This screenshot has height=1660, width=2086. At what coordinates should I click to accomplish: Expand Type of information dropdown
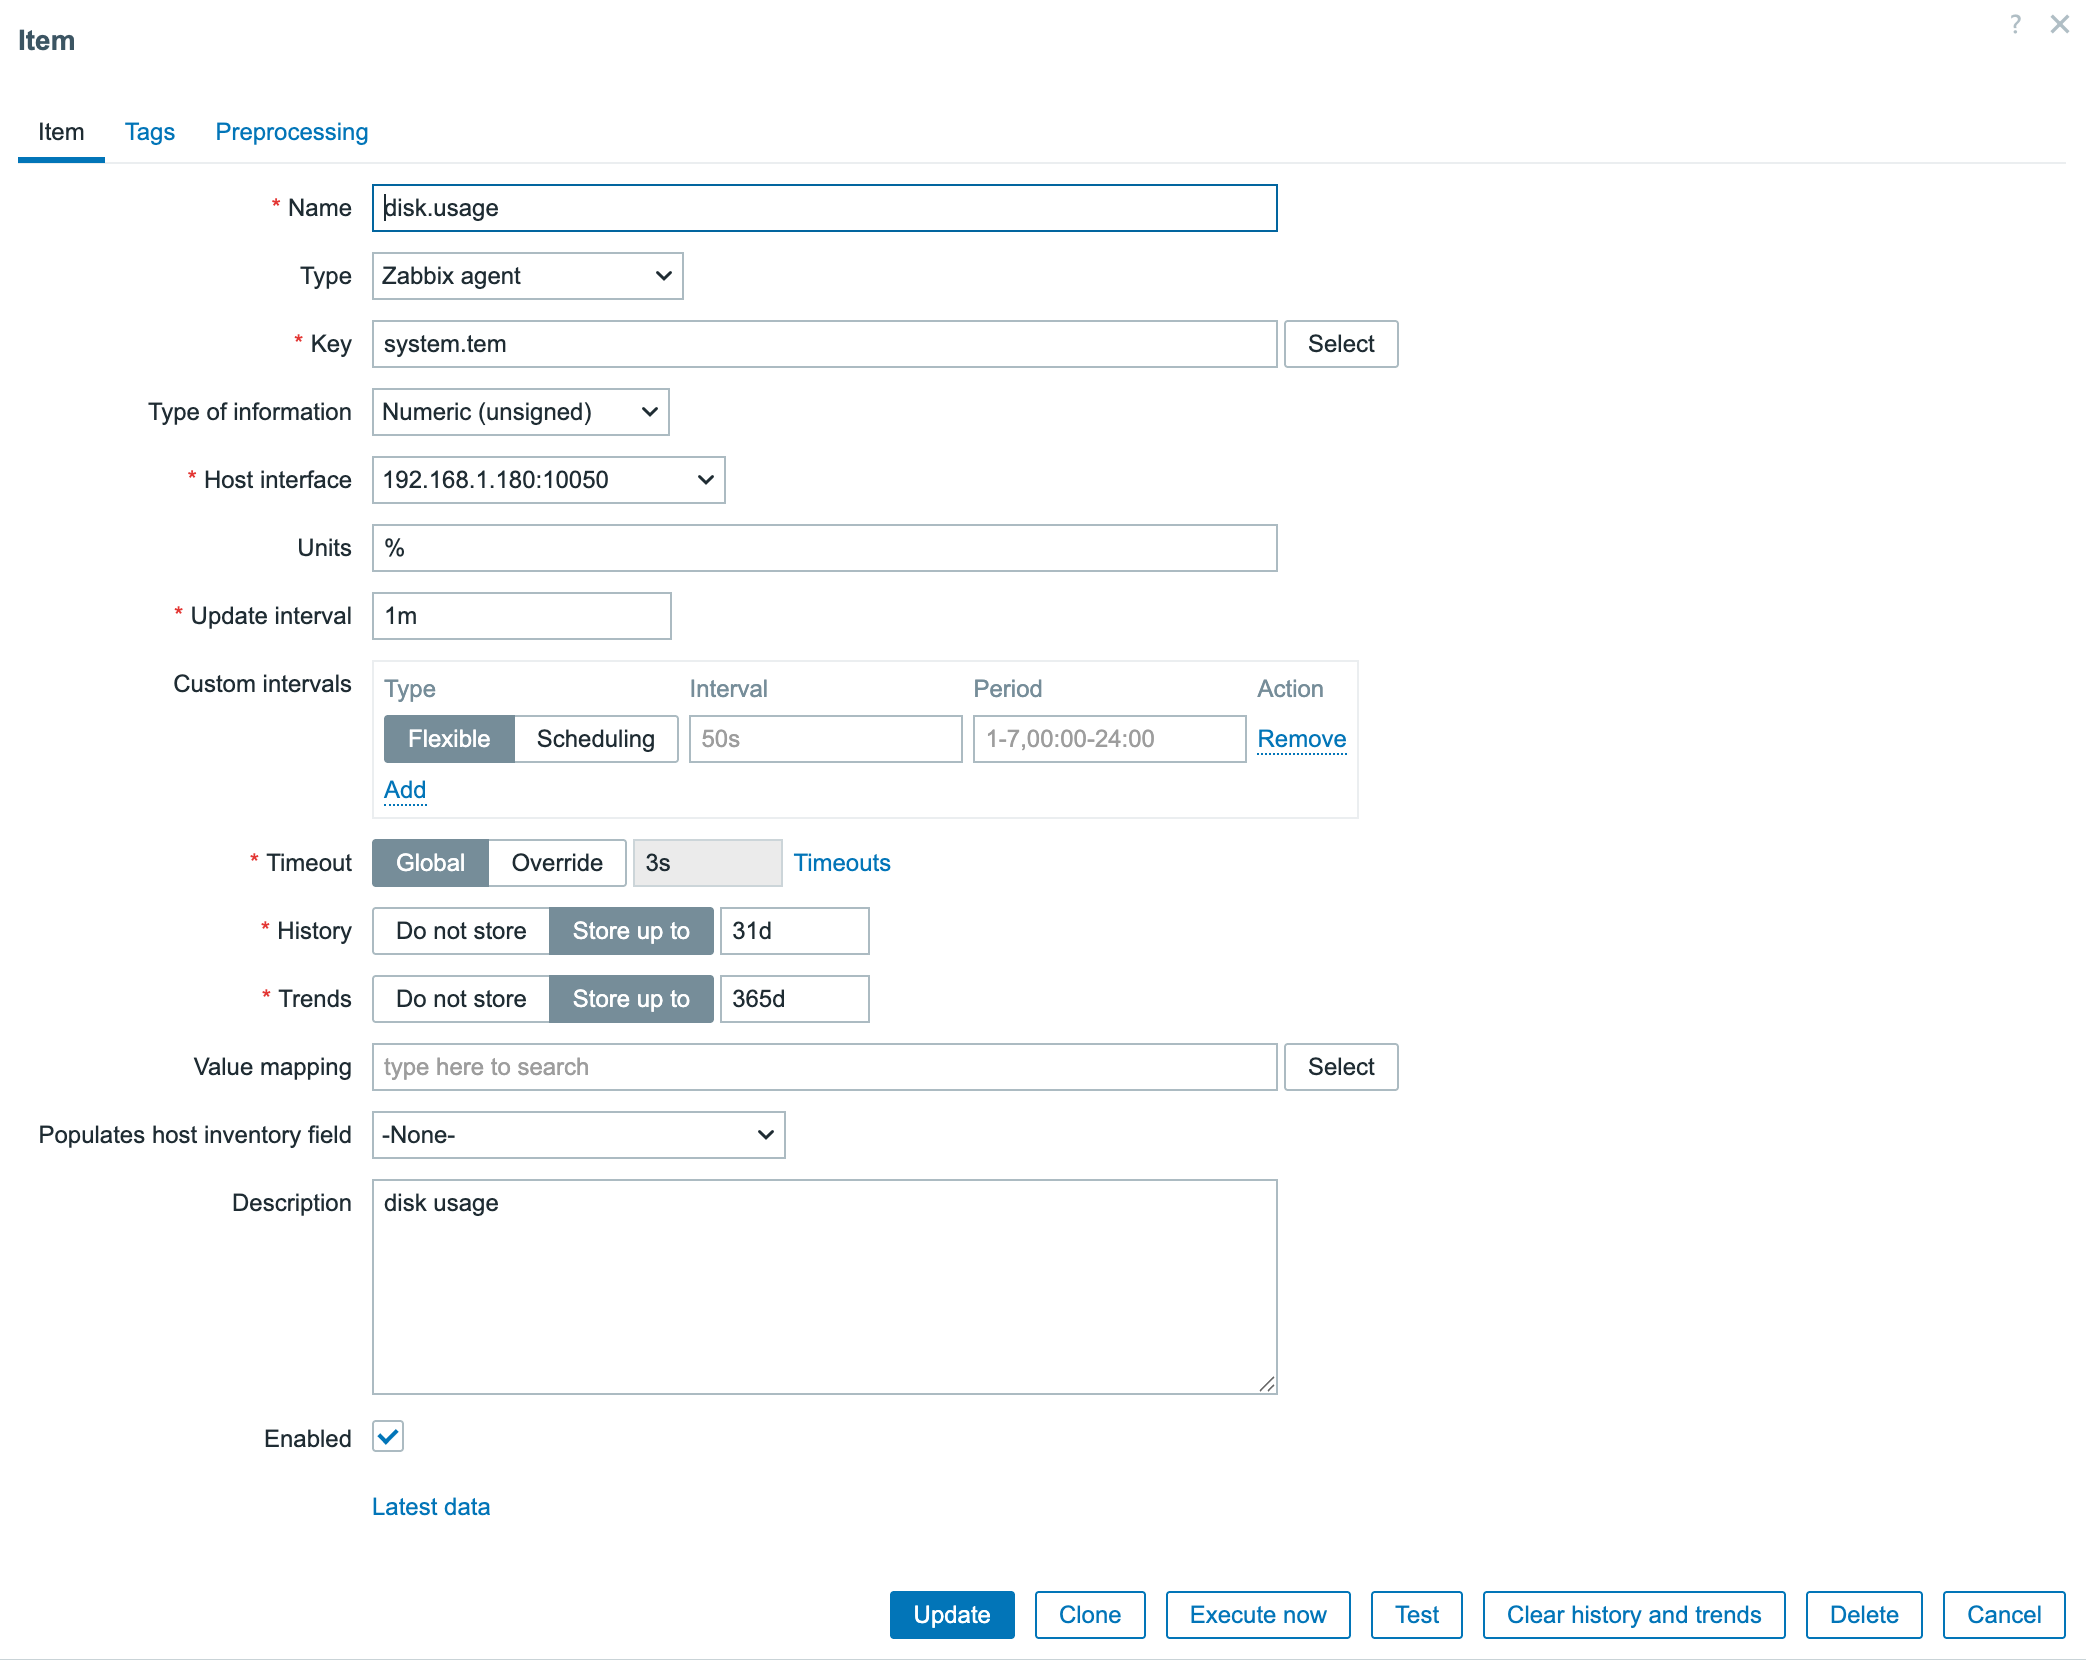pos(520,412)
